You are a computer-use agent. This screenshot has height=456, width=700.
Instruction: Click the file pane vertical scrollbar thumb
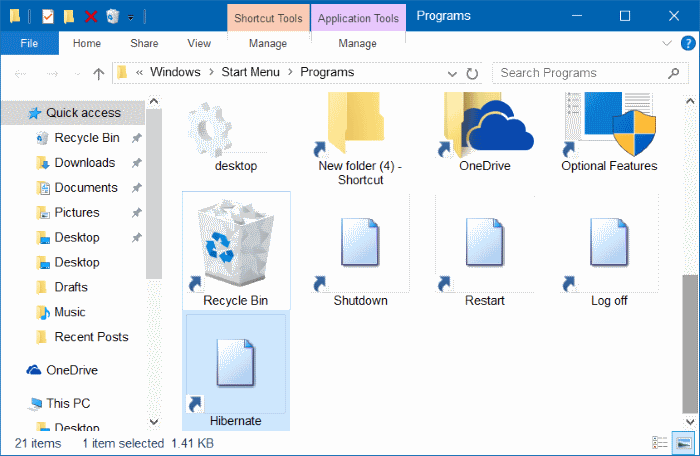point(690,344)
